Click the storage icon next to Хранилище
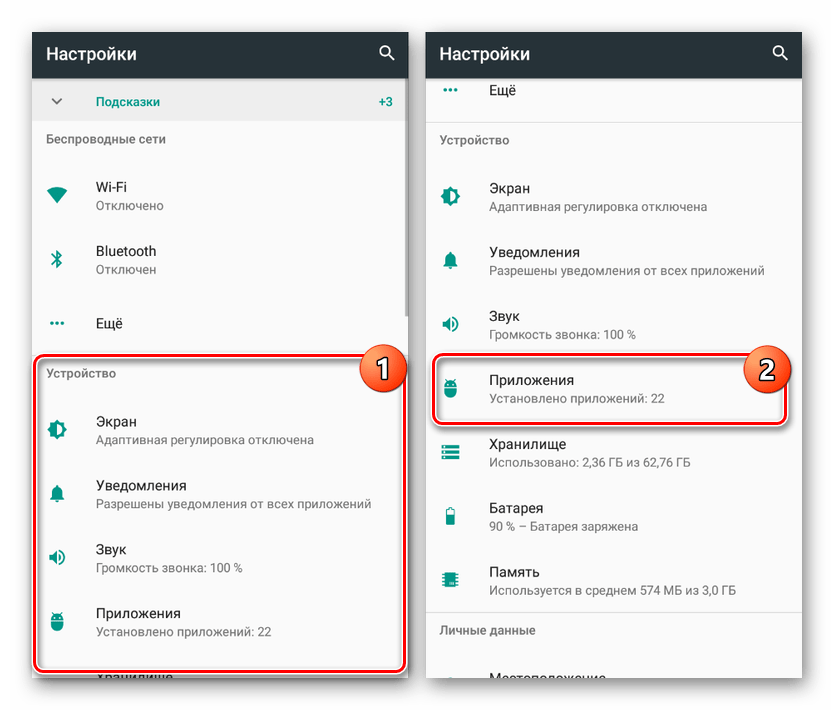Image resolution: width=834 pixels, height=710 pixels. click(x=451, y=452)
